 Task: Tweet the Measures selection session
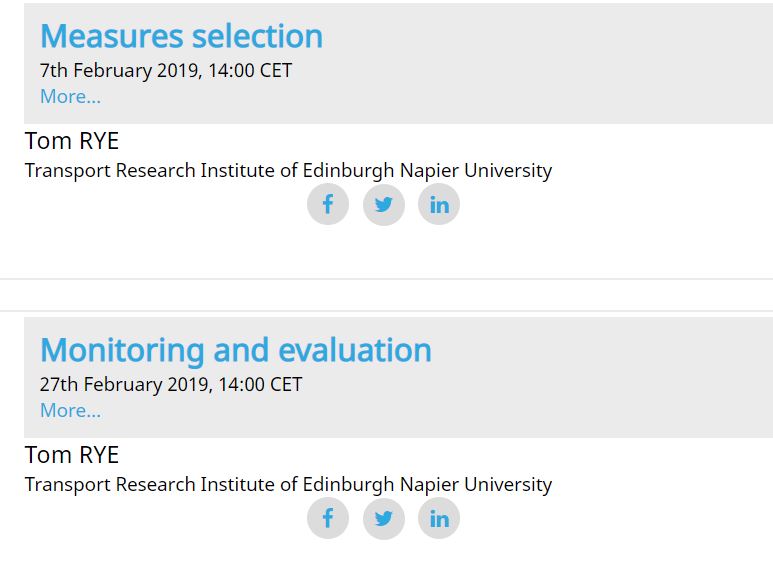(384, 204)
